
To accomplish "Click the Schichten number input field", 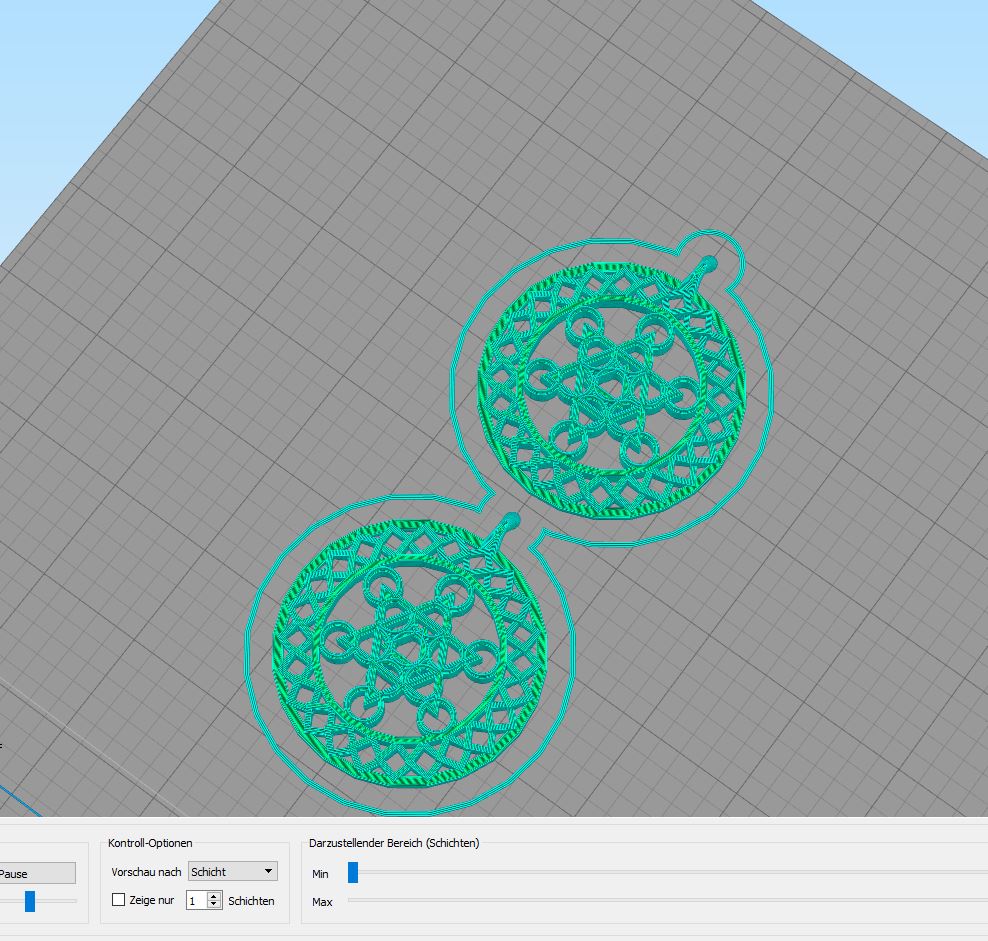I will coord(197,901).
